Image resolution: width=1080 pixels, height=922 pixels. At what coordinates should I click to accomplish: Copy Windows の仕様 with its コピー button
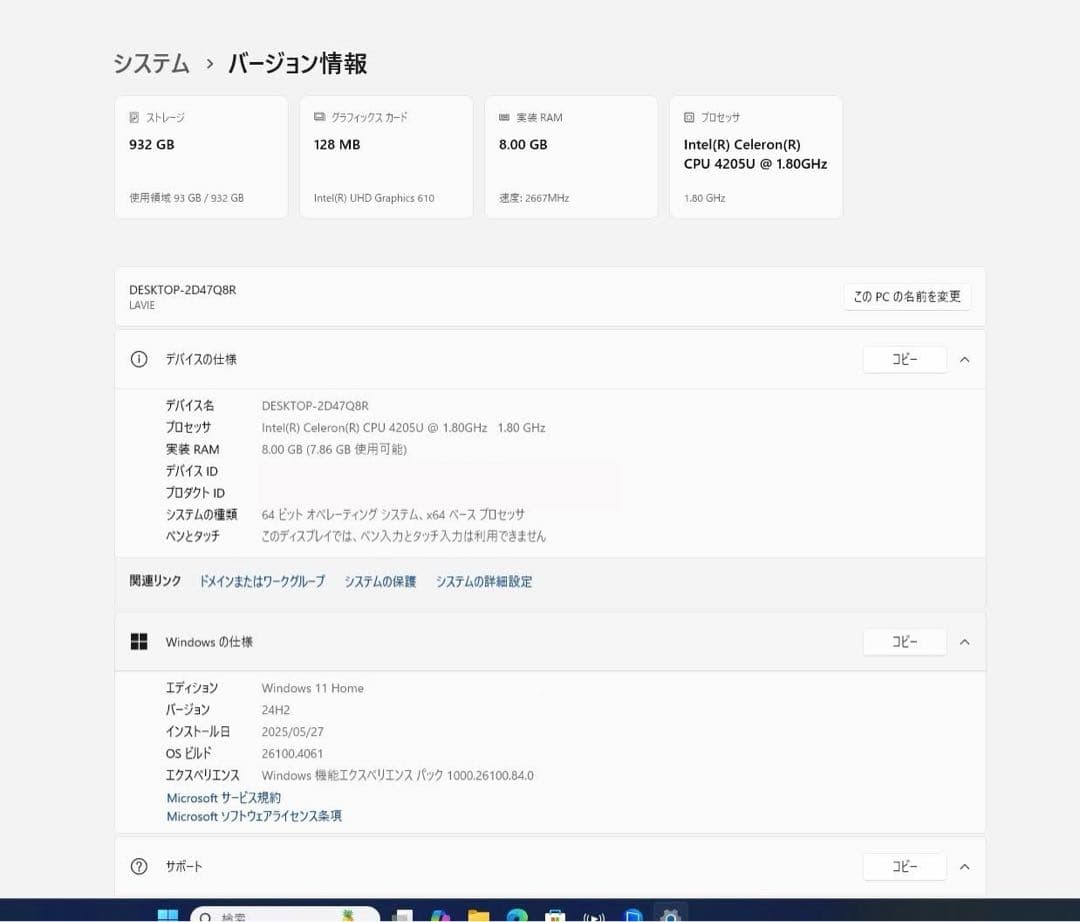coord(904,642)
